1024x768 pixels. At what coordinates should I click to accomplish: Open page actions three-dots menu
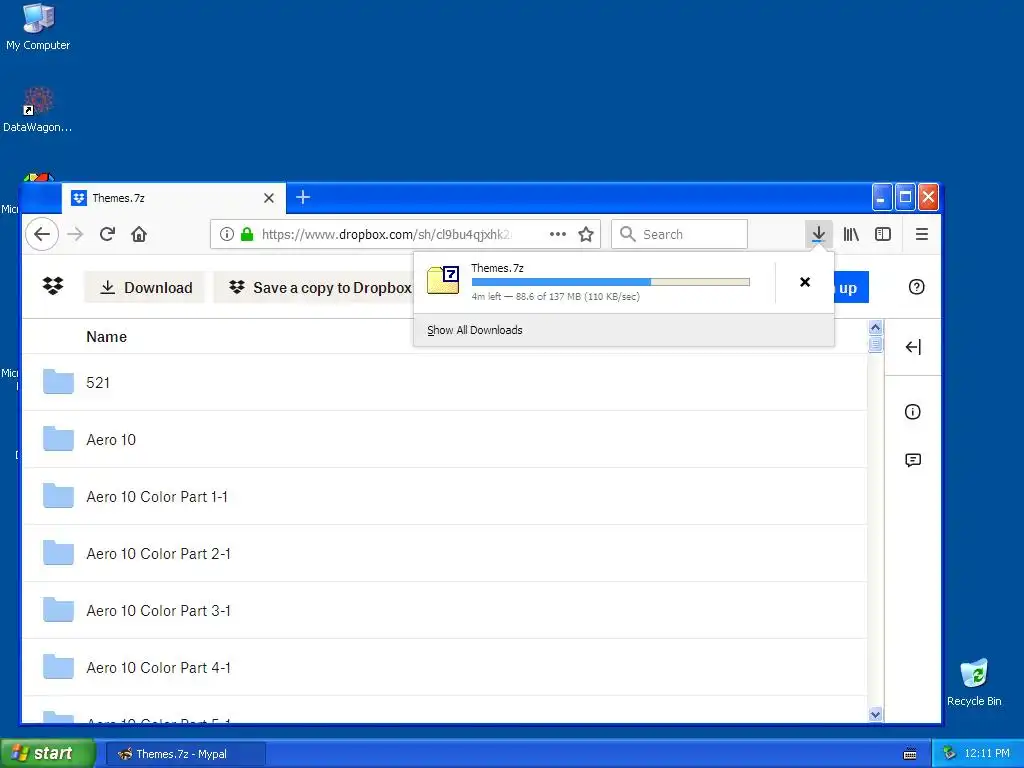[x=558, y=234]
